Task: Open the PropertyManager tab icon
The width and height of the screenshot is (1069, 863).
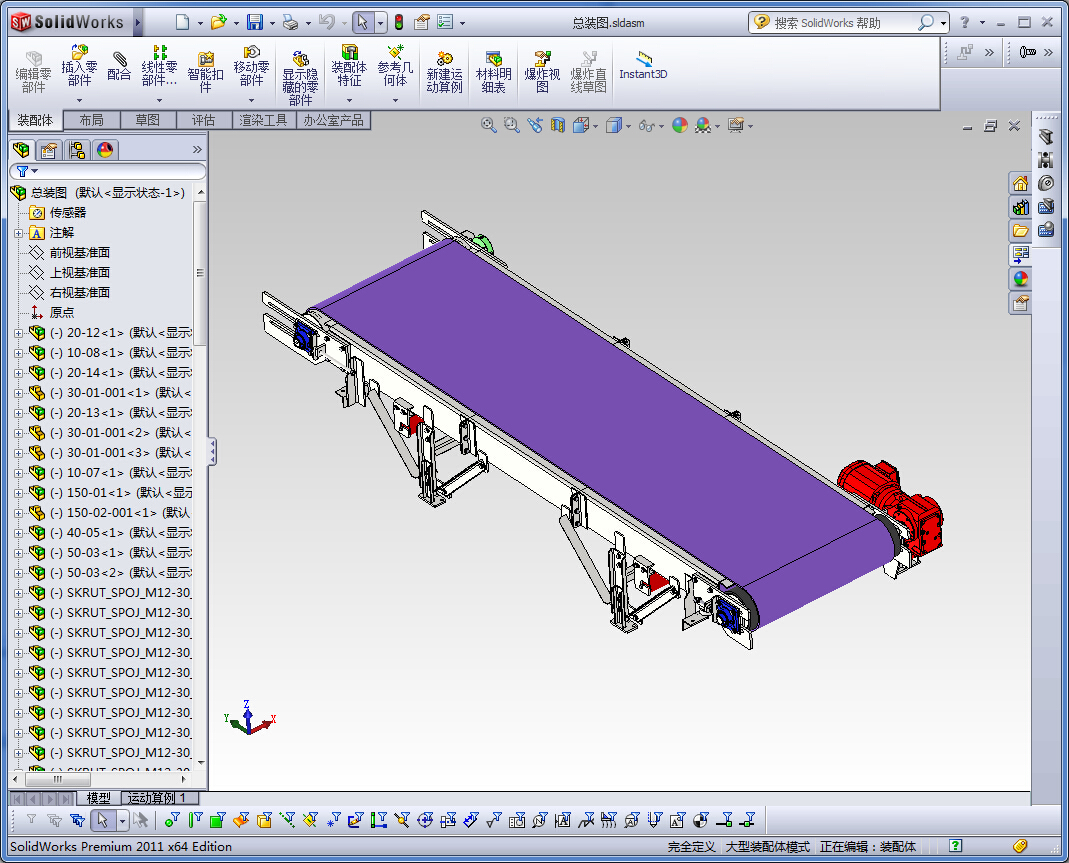Action: 49,149
